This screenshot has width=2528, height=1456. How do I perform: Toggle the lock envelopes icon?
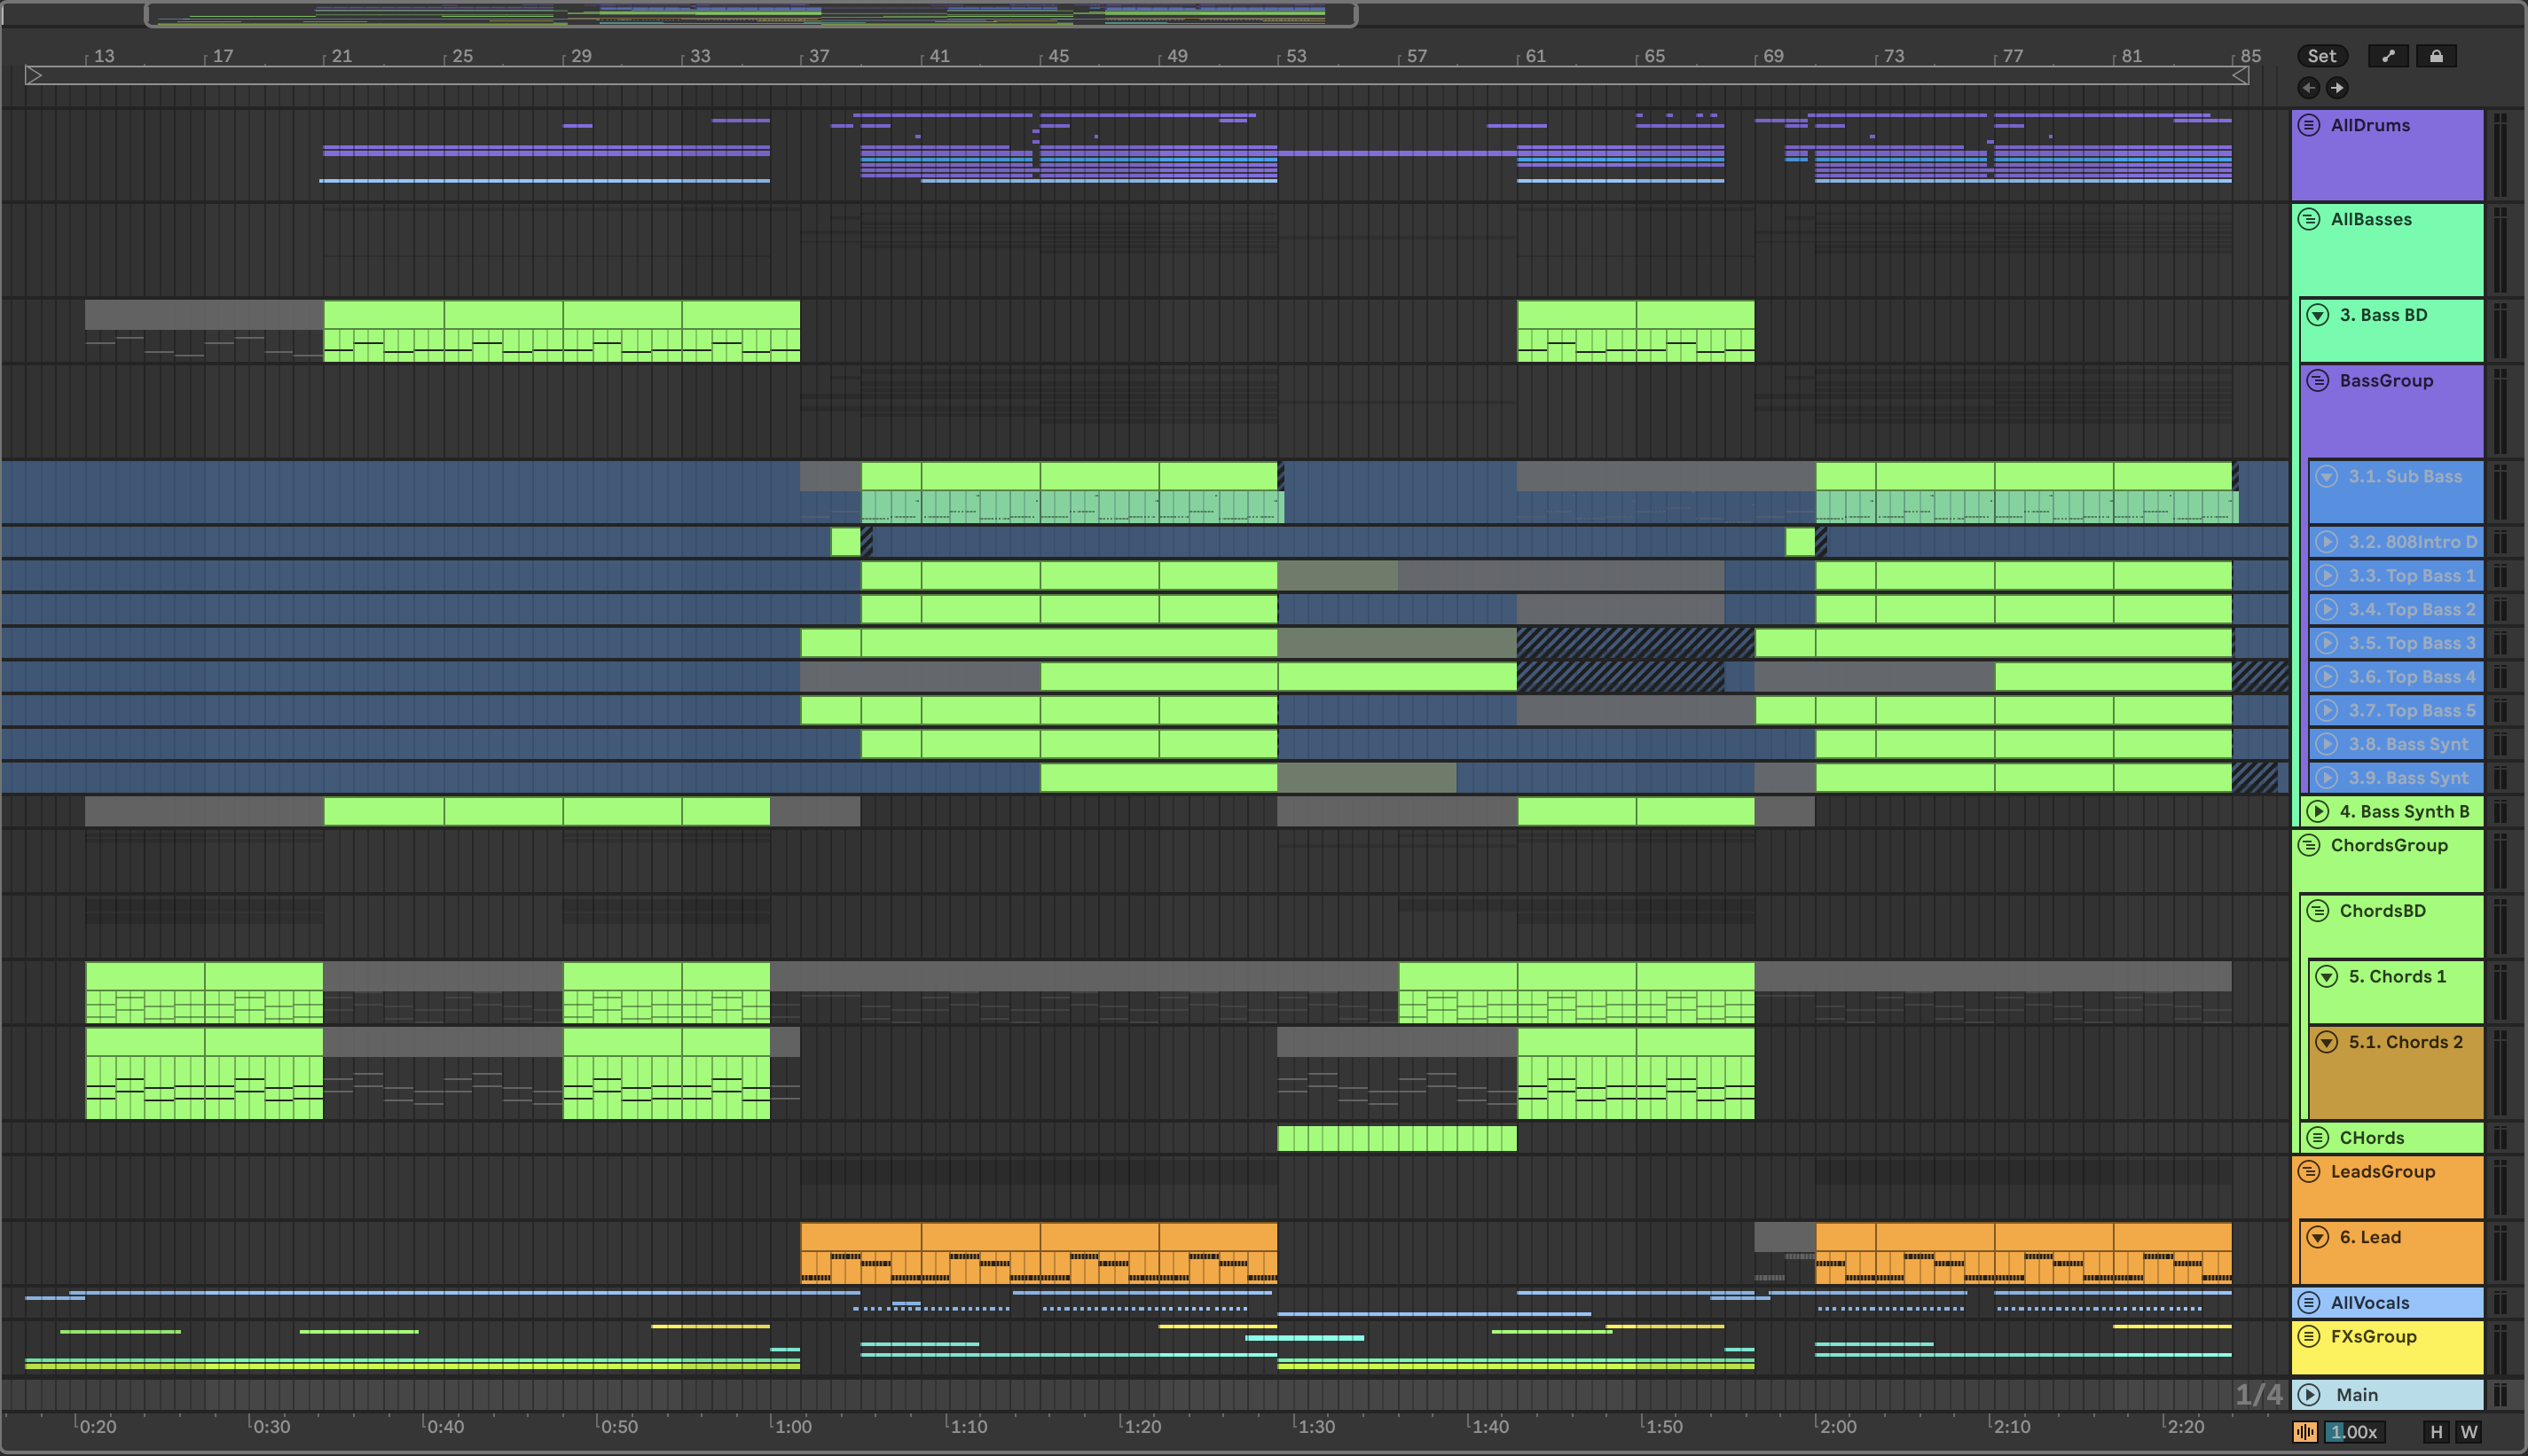pos(2436,56)
